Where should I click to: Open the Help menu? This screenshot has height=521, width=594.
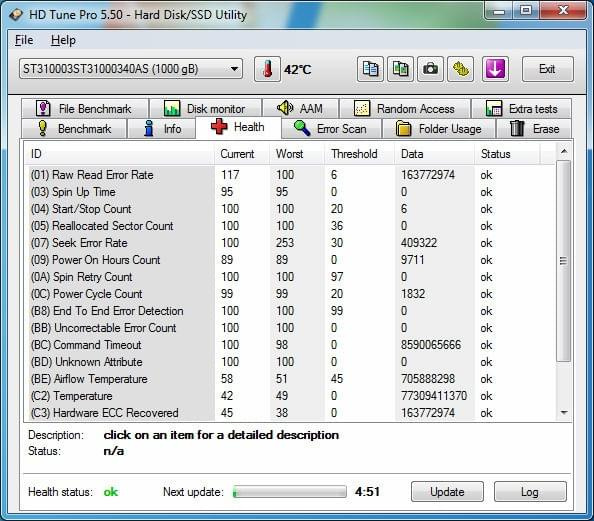pos(63,40)
